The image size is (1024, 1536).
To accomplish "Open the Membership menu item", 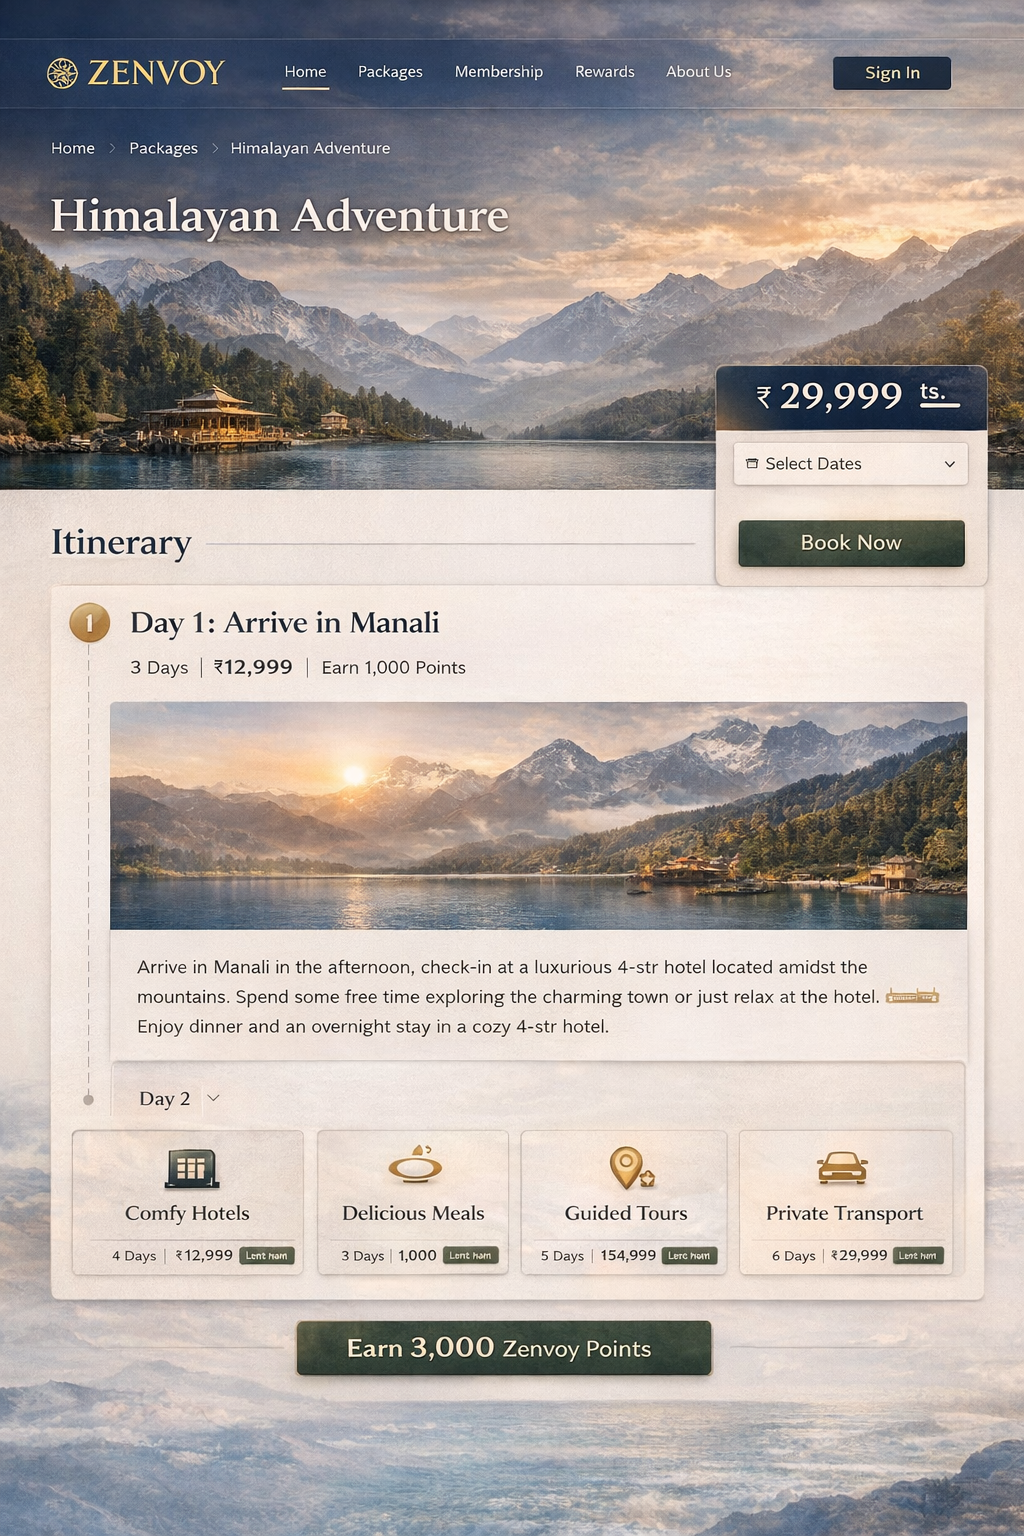I will (499, 72).
